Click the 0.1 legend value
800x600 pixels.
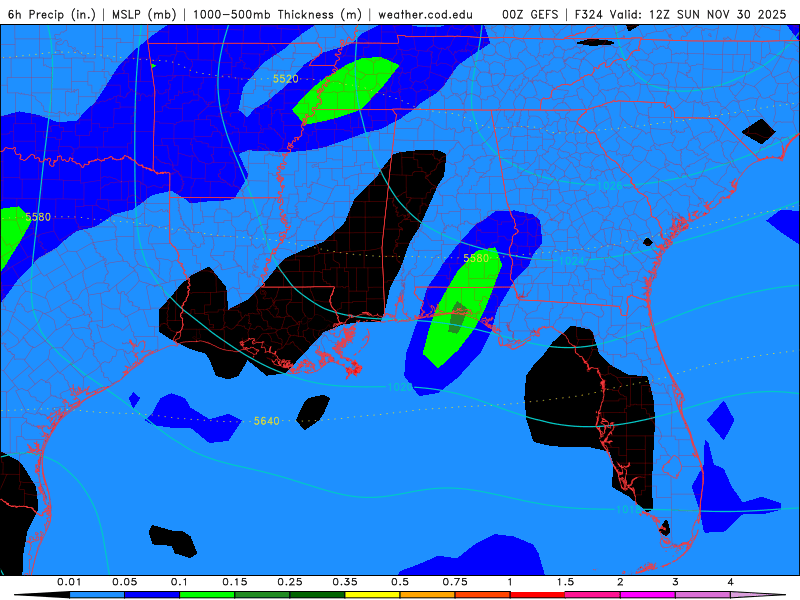[x=179, y=582]
